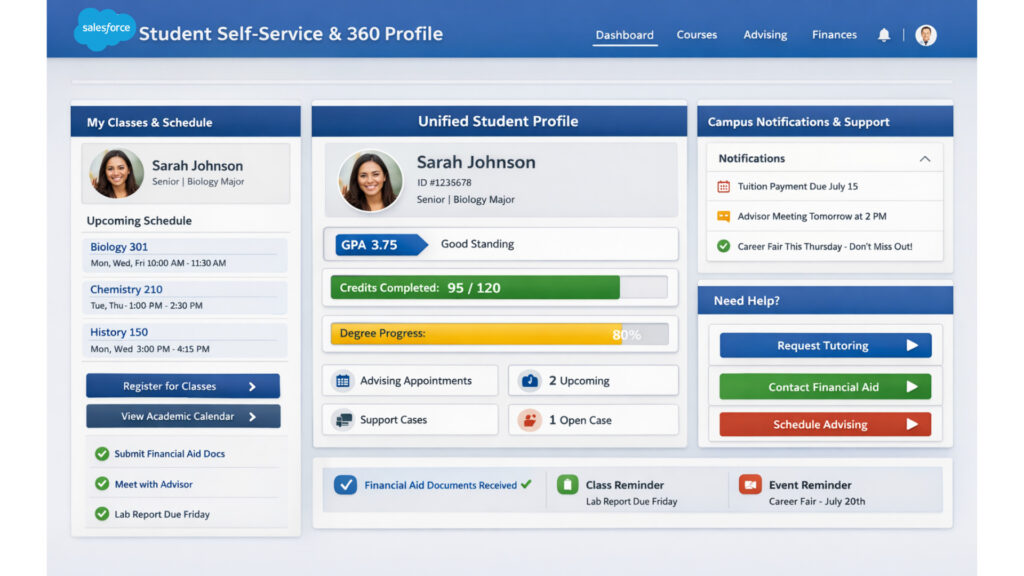Click the Event Reminder red camera icon
The width and height of the screenshot is (1024, 576).
[750, 485]
